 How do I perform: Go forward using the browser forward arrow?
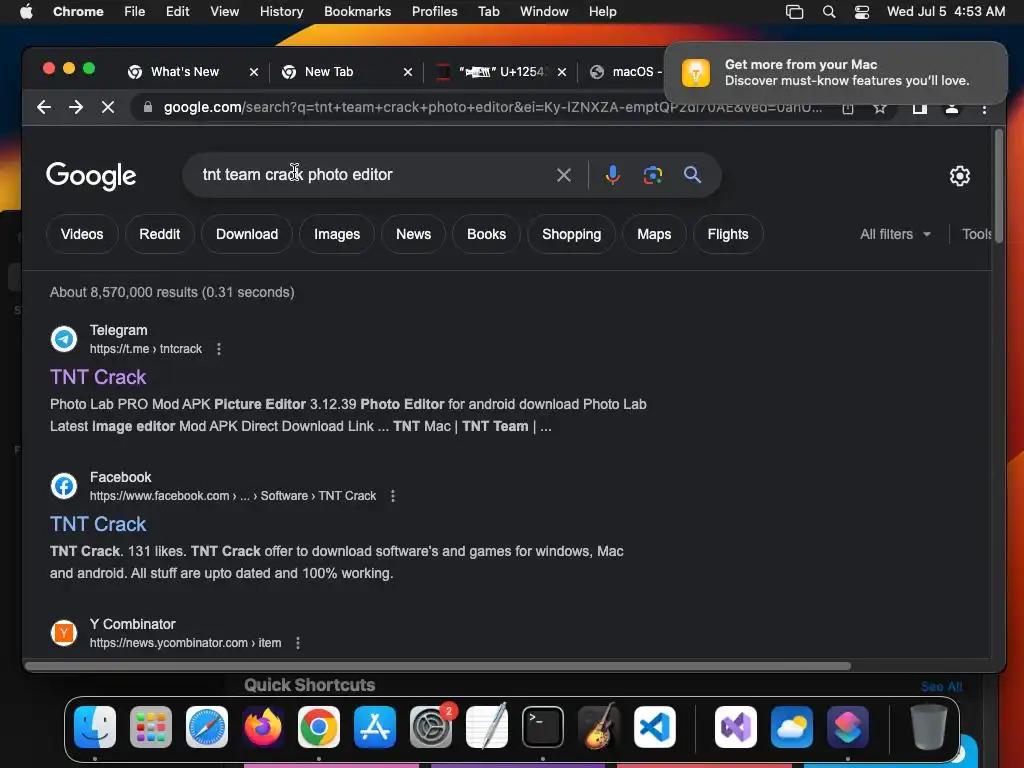point(76,107)
